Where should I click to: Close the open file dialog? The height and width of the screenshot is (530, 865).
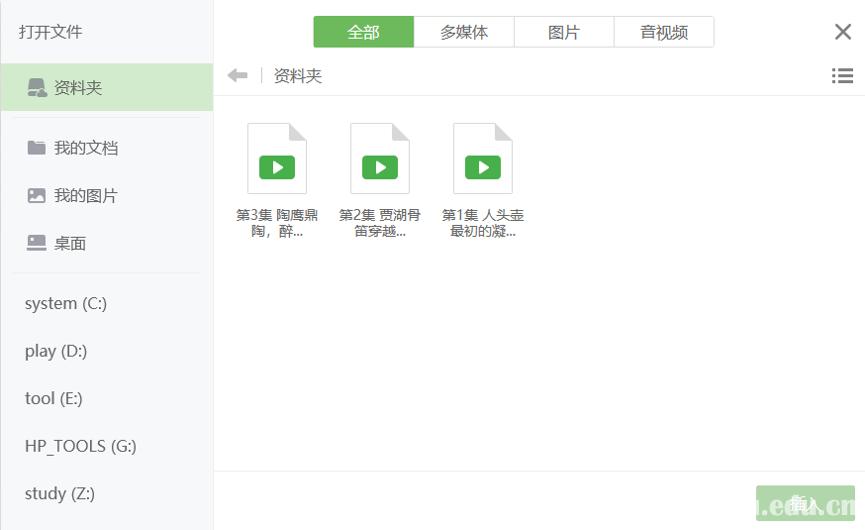(843, 32)
